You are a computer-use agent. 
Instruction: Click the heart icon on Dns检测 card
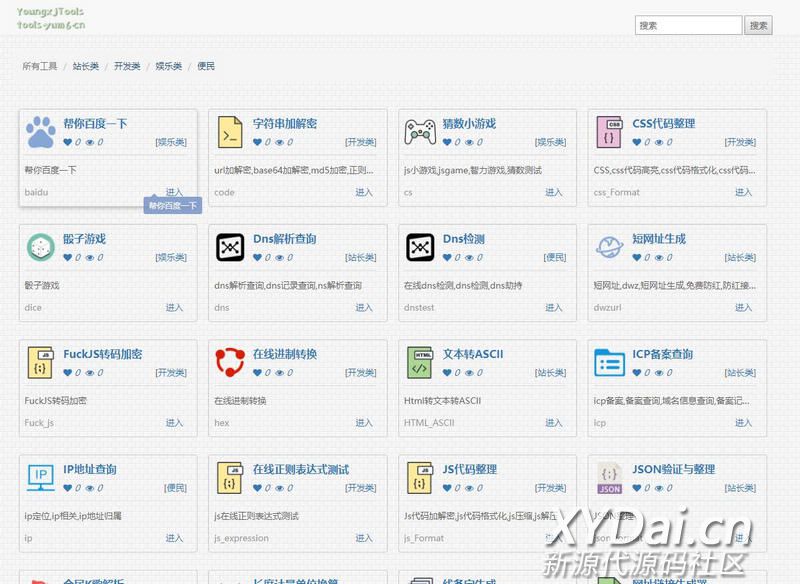(x=447, y=258)
